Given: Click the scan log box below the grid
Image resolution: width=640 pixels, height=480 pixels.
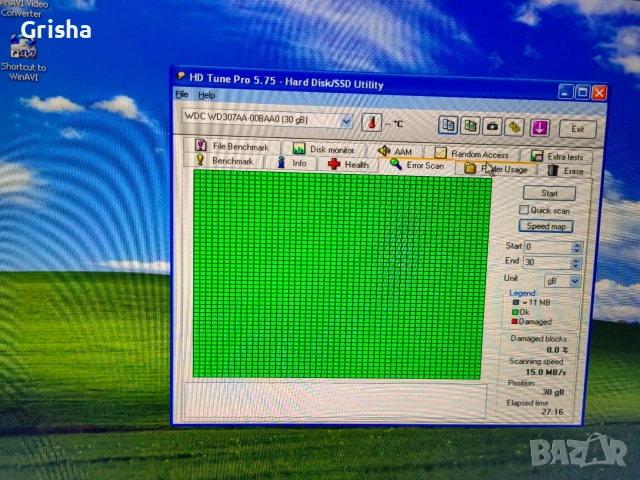Looking at the screenshot, I should click(335, 400).
